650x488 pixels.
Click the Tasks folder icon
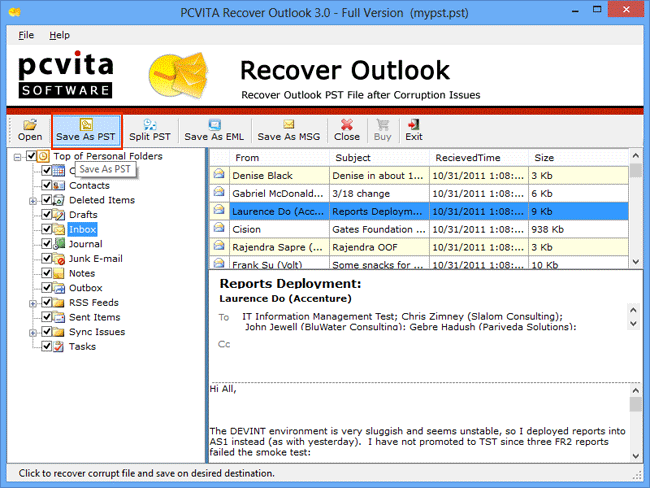[59, 346]
